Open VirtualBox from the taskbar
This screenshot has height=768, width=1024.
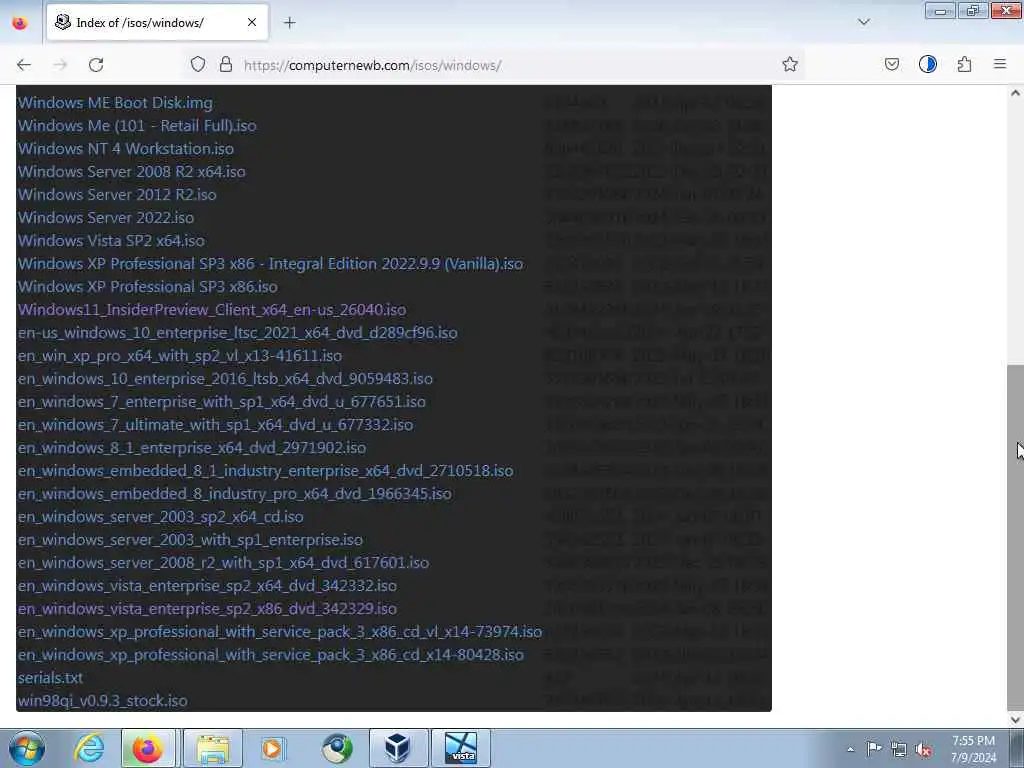(398, 748)
